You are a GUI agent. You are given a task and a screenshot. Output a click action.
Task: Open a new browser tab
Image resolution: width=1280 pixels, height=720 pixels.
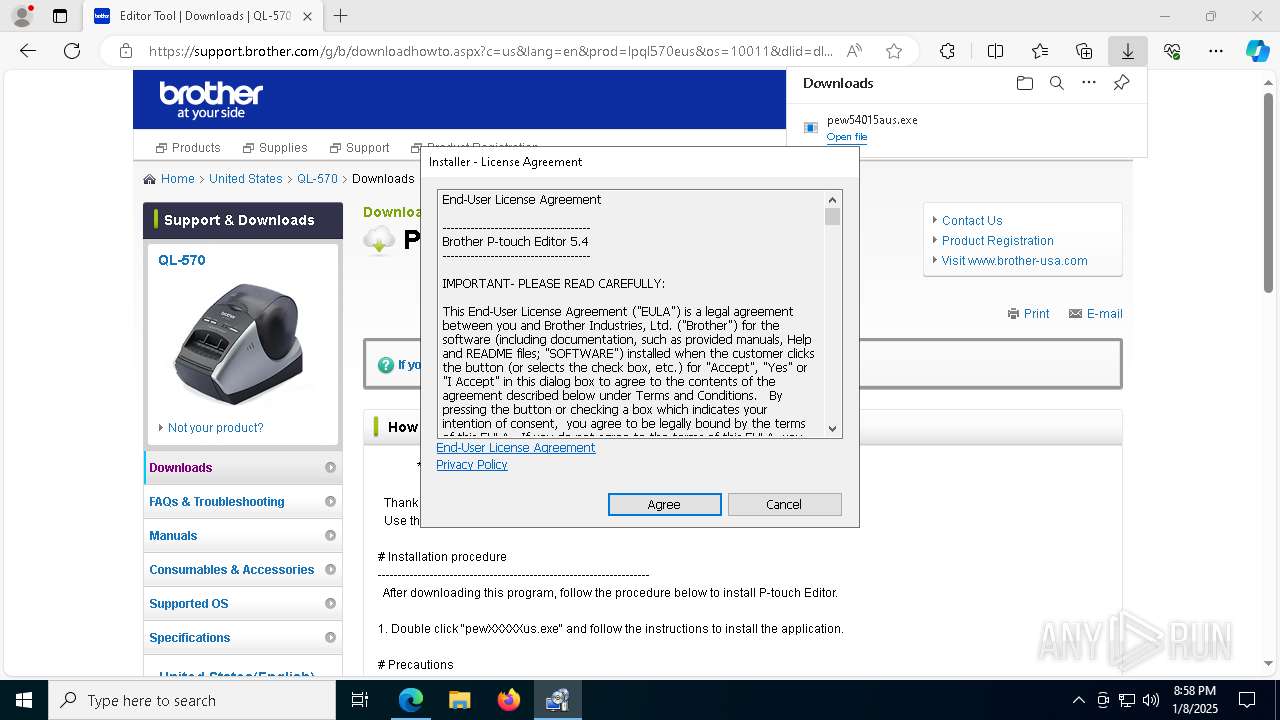(x=341, y=16)
